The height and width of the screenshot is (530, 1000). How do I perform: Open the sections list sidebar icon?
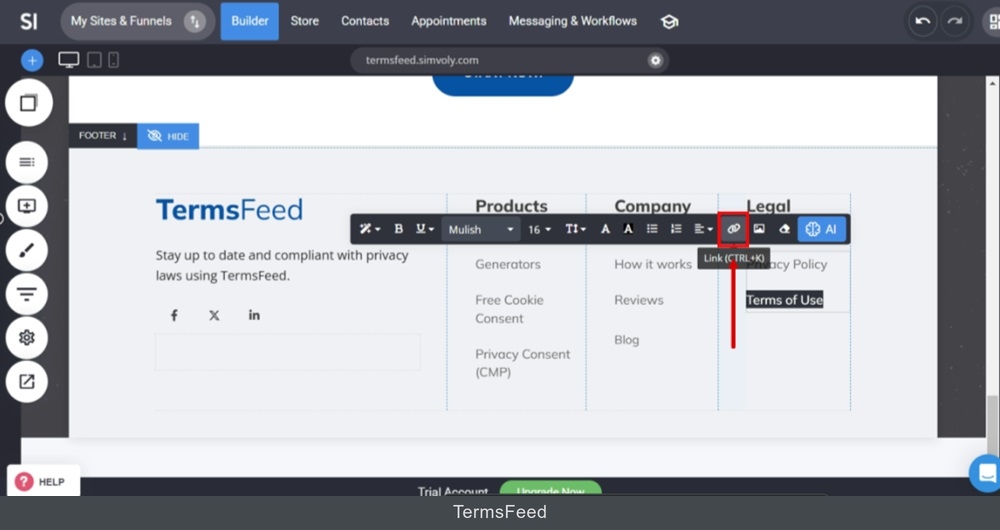pos(27,162)
